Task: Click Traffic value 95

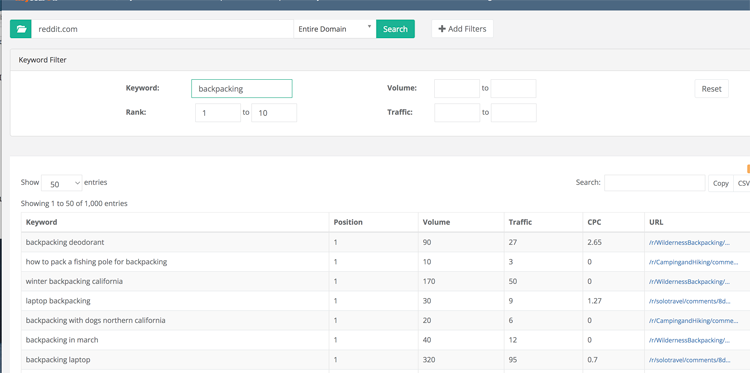Action: 513,360
